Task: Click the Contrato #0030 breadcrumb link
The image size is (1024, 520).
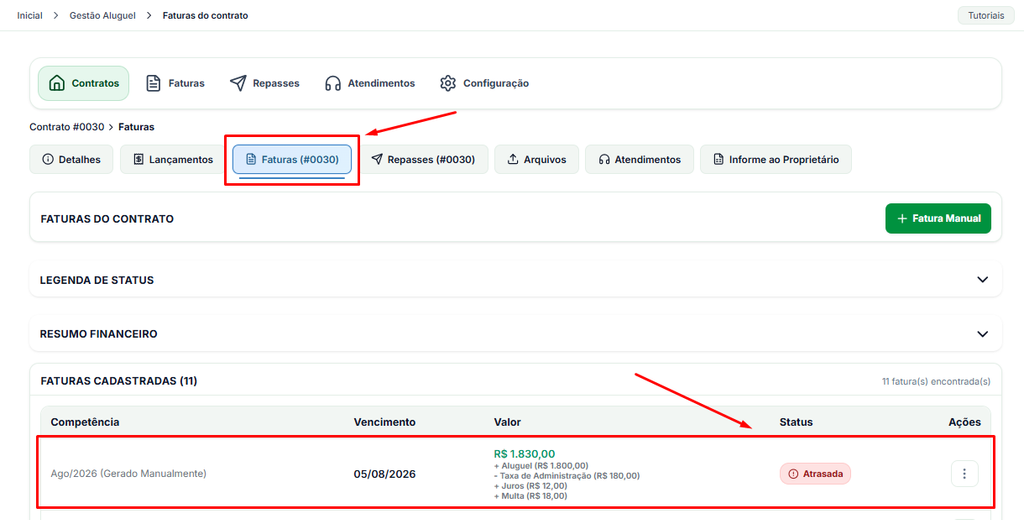Action: 67,127
